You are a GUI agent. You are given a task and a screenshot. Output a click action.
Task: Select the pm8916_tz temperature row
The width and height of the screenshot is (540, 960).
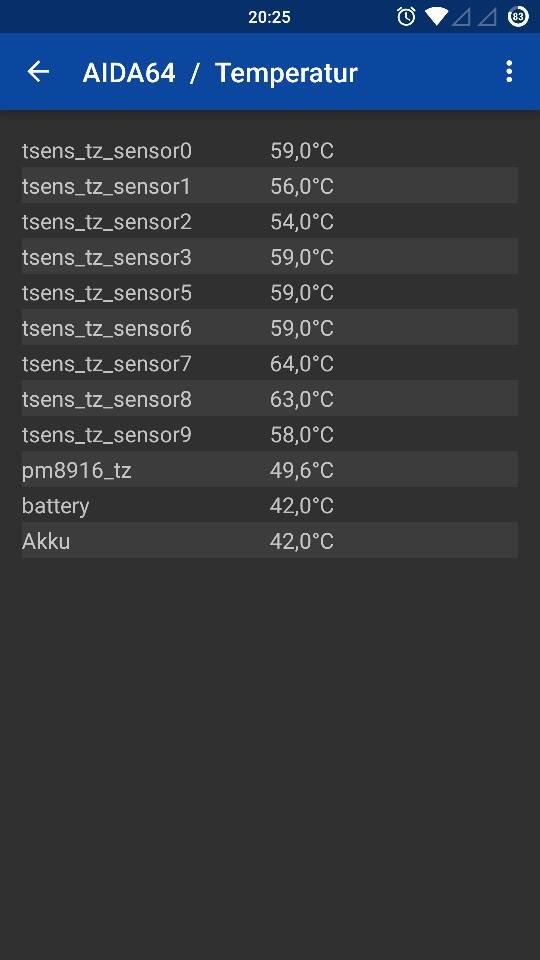pyautogui.click(x=270, y=470)
